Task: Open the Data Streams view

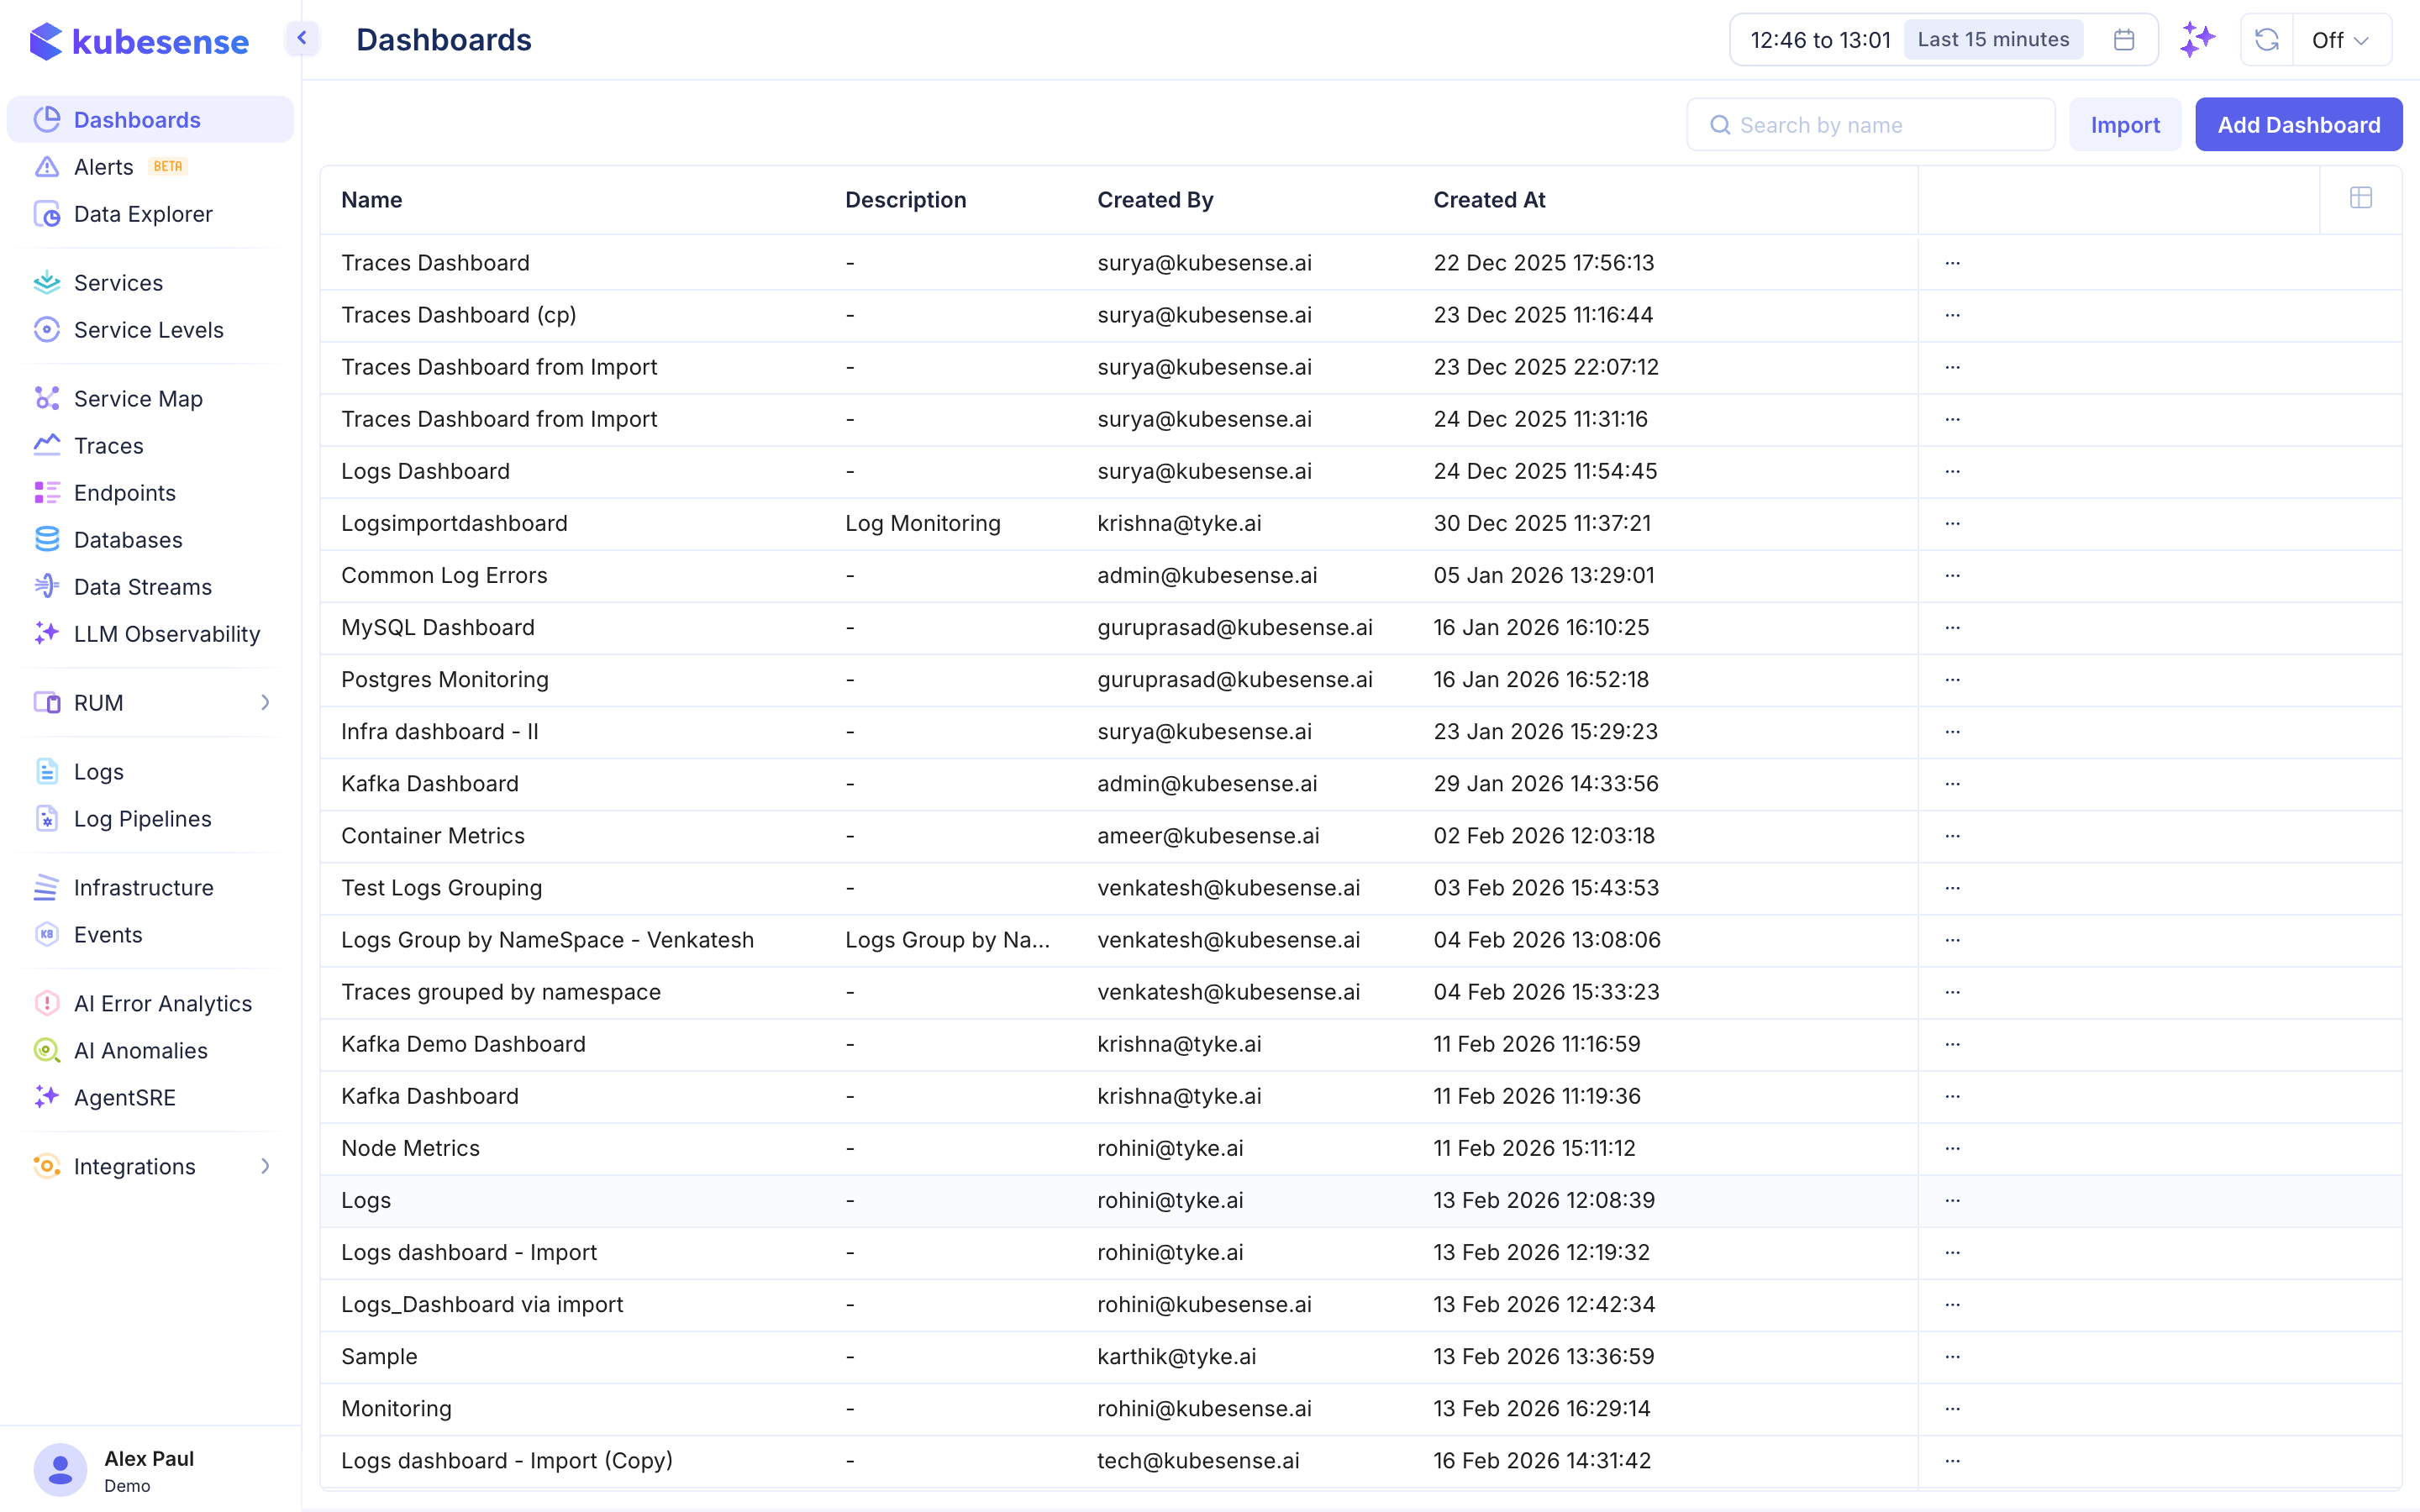Action: [x=142, y=586]
